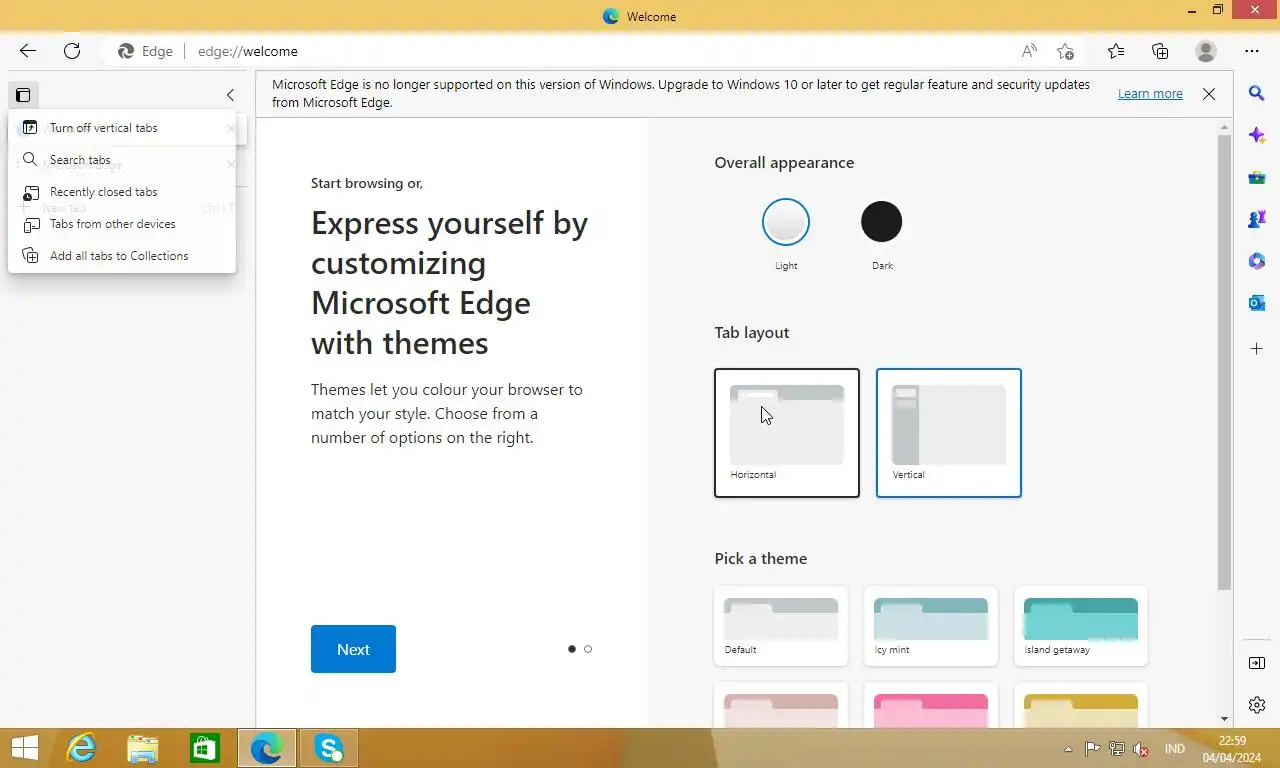
Task: Click the edge://welcome address bar
Action: pyautogui.click(x=560, y=51)
